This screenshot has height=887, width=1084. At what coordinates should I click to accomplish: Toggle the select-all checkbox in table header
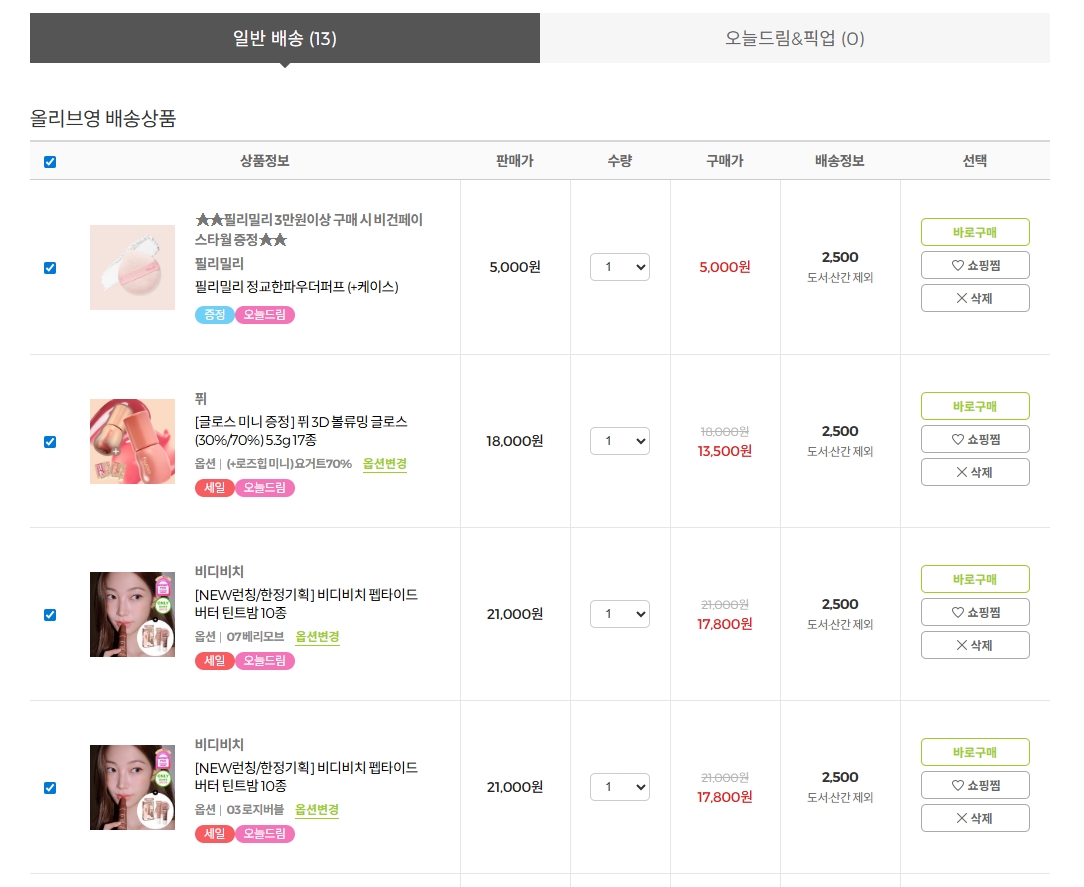tap(50, 162)
